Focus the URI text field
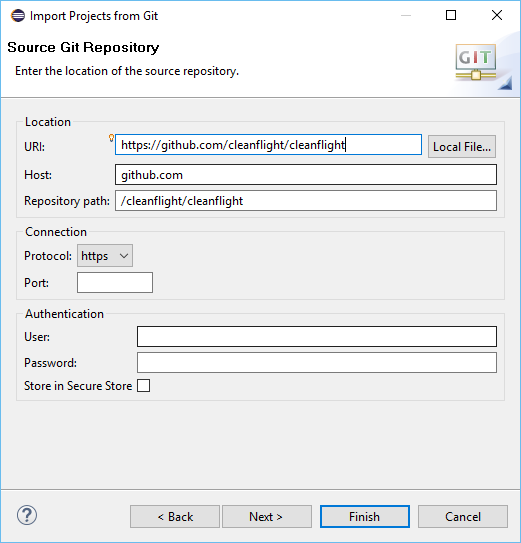Viewport: 521px width, 543px height. click(268, 144)
